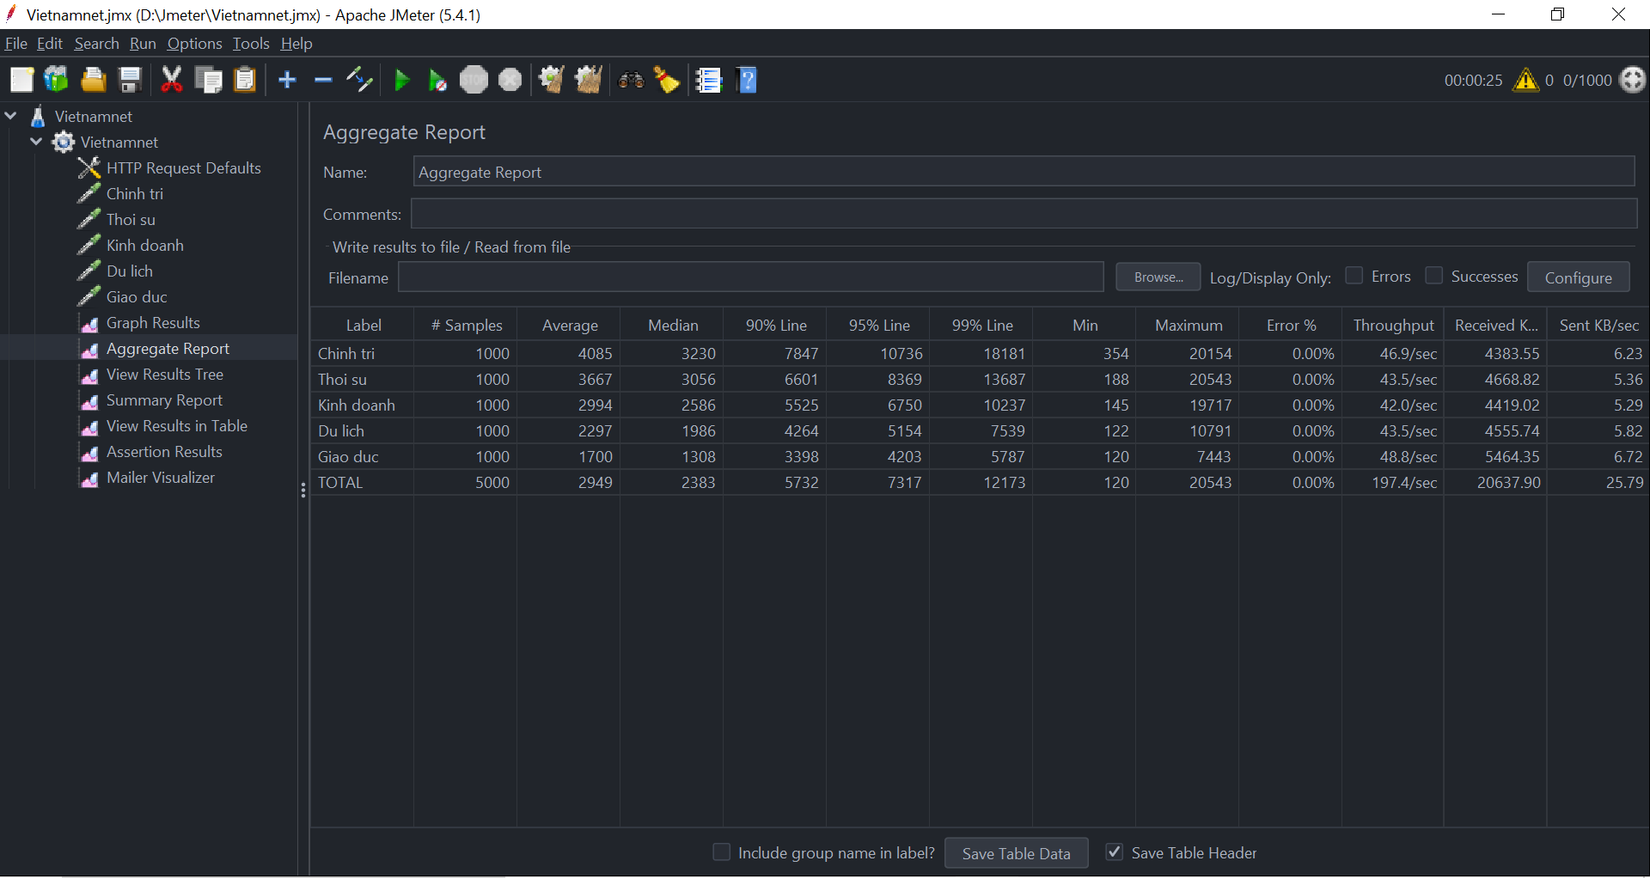The height and width of the screenshot is (878, 1650).
Task: Click the New test plan toolbar icon
Action: pyautogui.click(x=21, y=80)
